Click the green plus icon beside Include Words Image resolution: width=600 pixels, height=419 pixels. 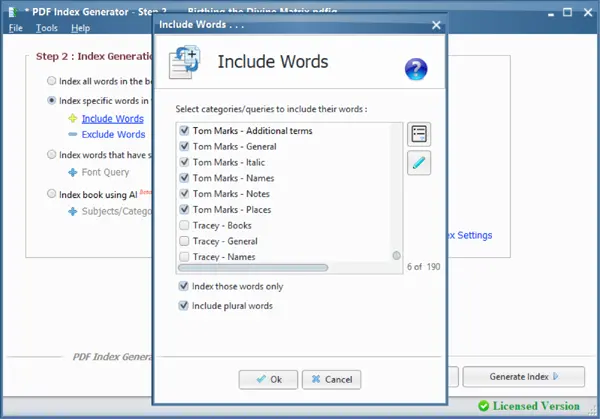click(x=73, y=119)
